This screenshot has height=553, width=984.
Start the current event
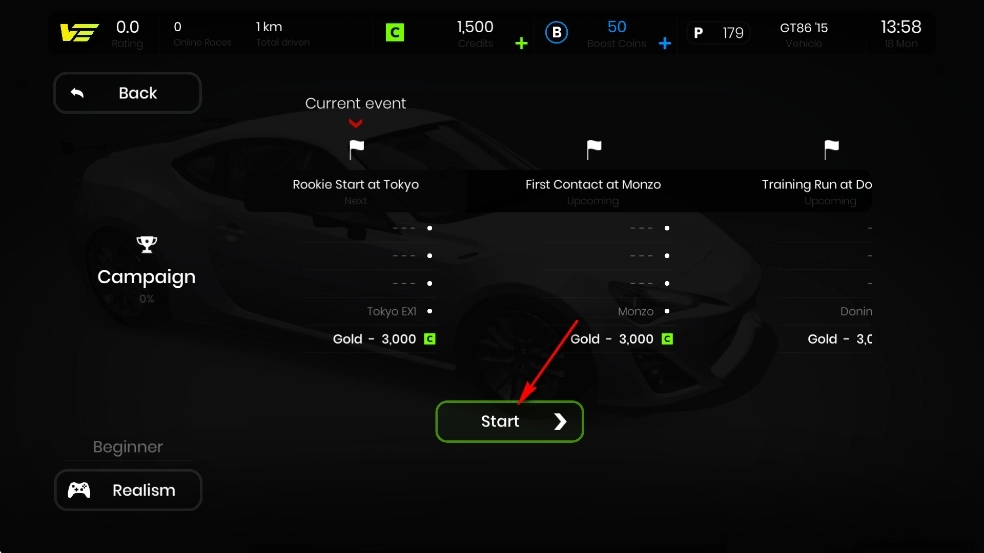(510, 421)
